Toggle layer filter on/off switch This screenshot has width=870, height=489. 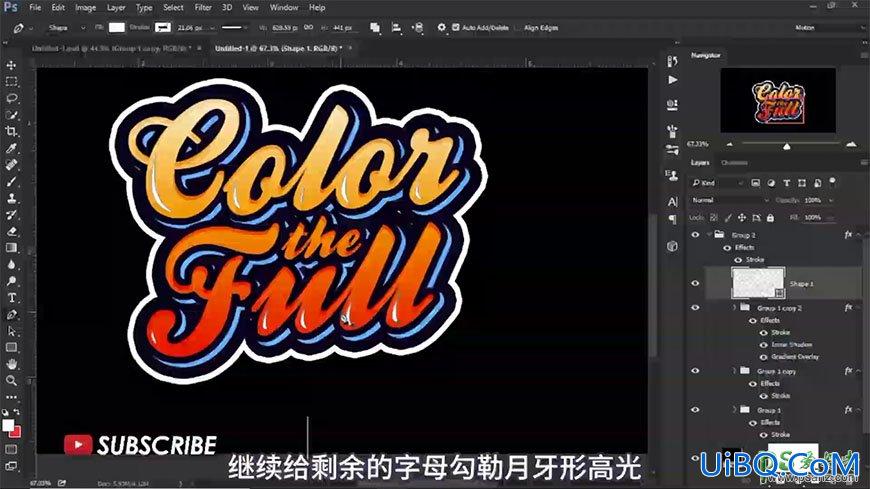pyautogui.click(x=832, y=182)
